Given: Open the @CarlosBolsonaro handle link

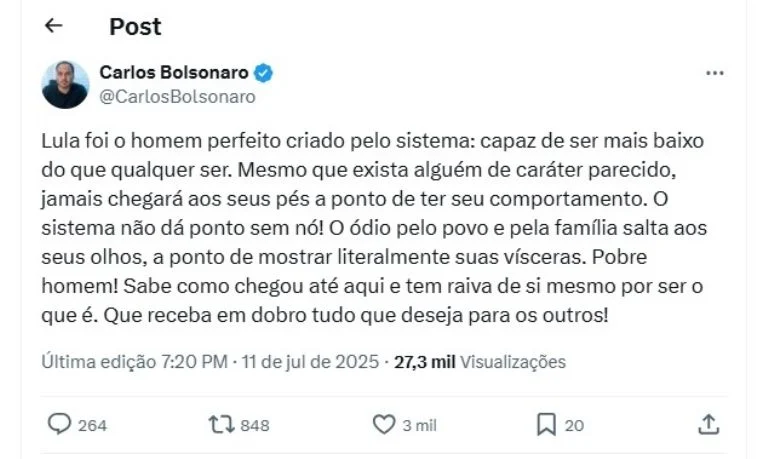Looking at the screenshot, I should click(177, 97).
